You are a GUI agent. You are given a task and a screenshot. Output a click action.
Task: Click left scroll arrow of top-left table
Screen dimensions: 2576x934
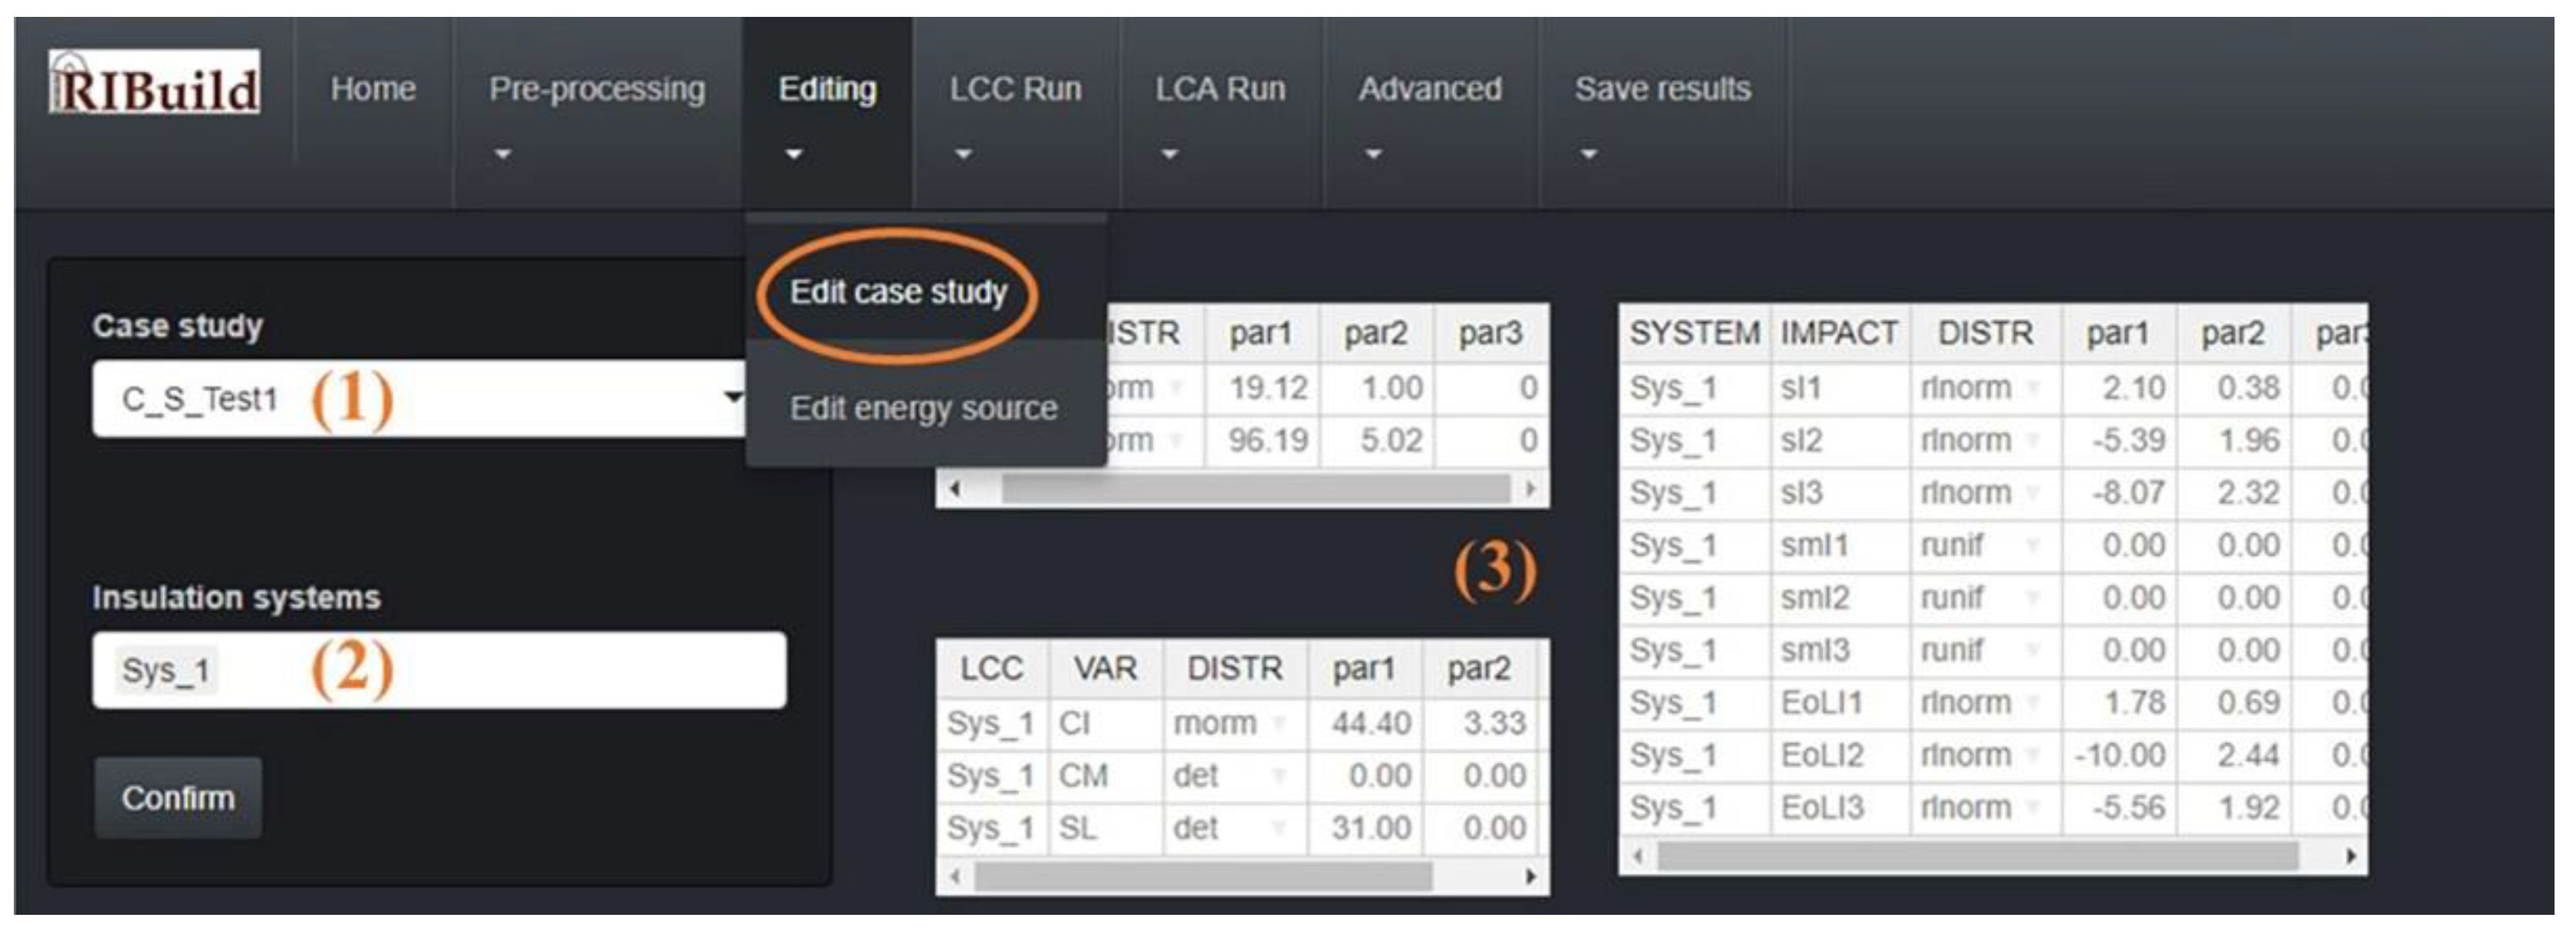click(955, 489)
